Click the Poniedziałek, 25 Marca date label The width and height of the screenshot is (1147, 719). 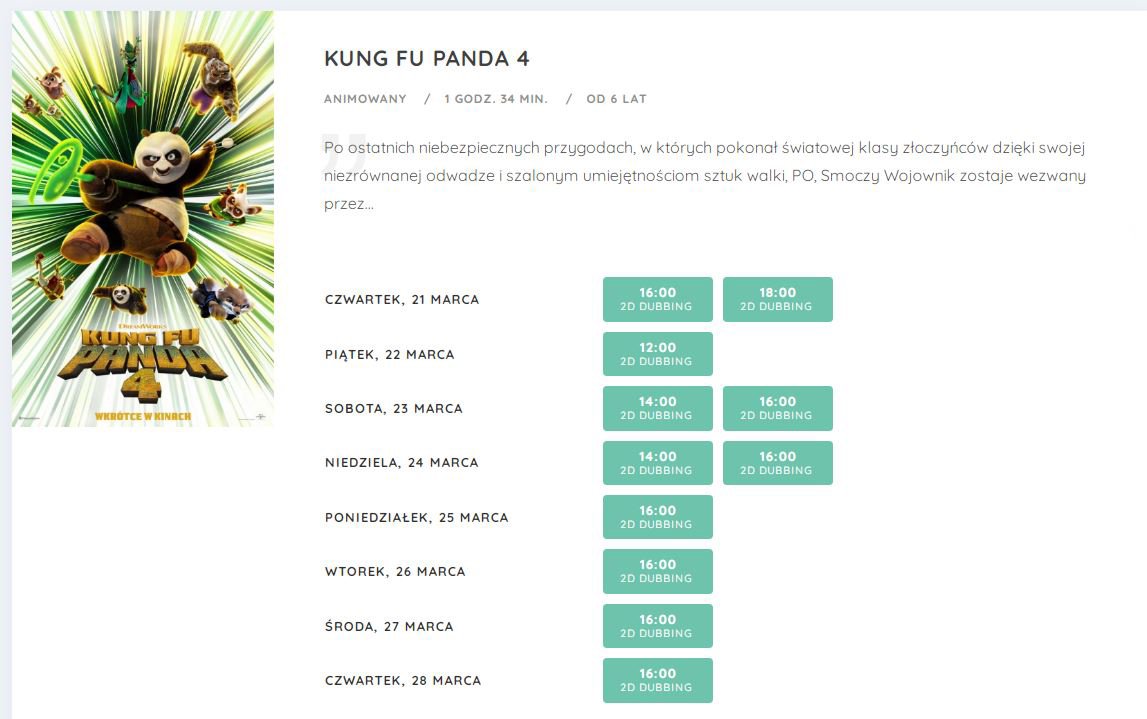pyautogui.click(x=417, y=517)
